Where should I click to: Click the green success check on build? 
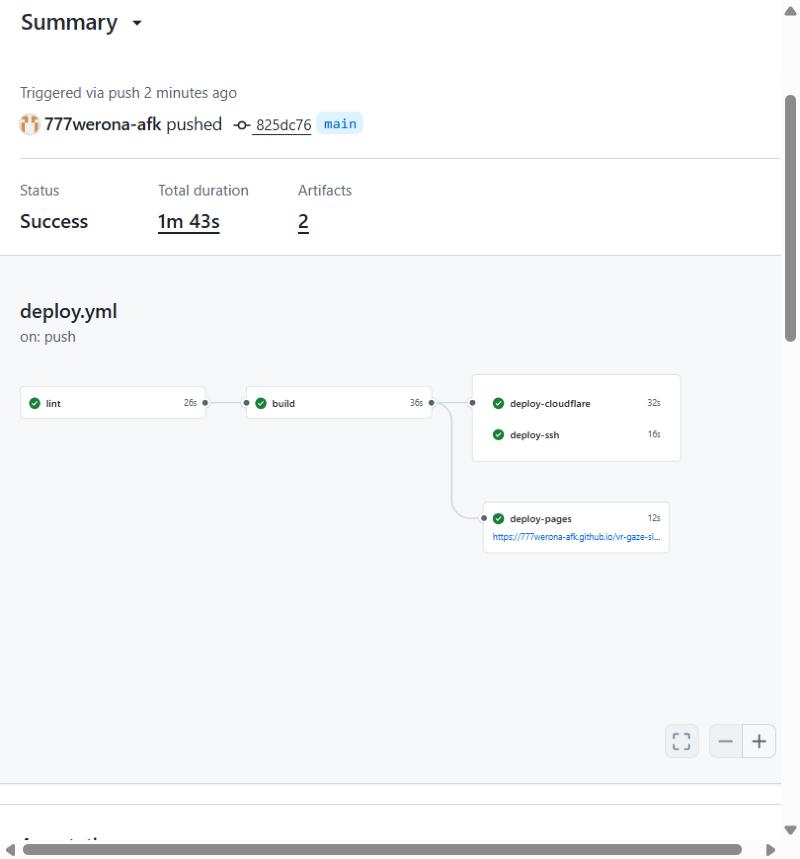261,403
